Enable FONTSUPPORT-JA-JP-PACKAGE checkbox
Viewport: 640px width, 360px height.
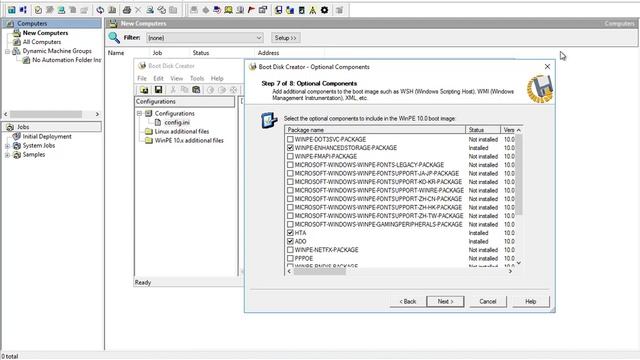[290, 173]
